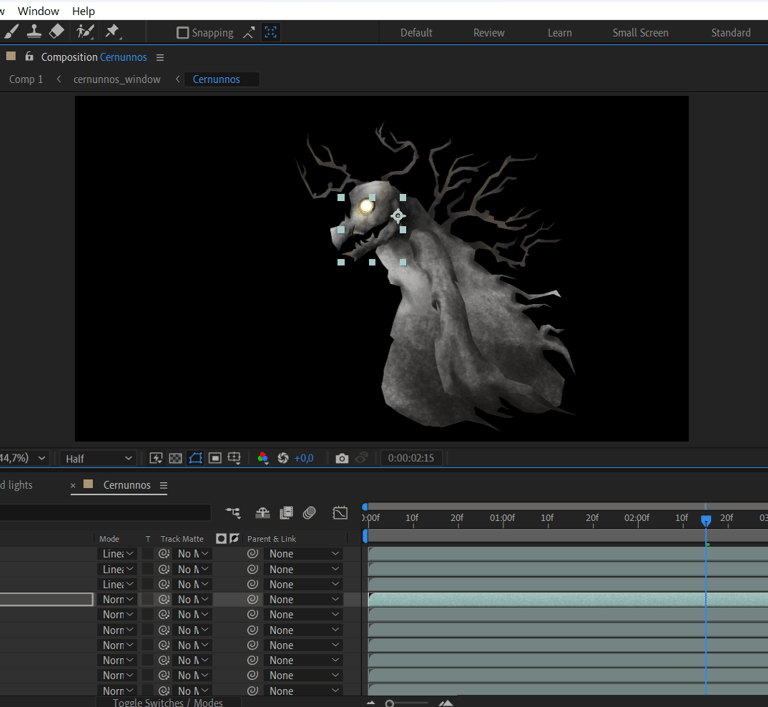Open the Window menu
This screenshot has width=768, height=707.
39,11
